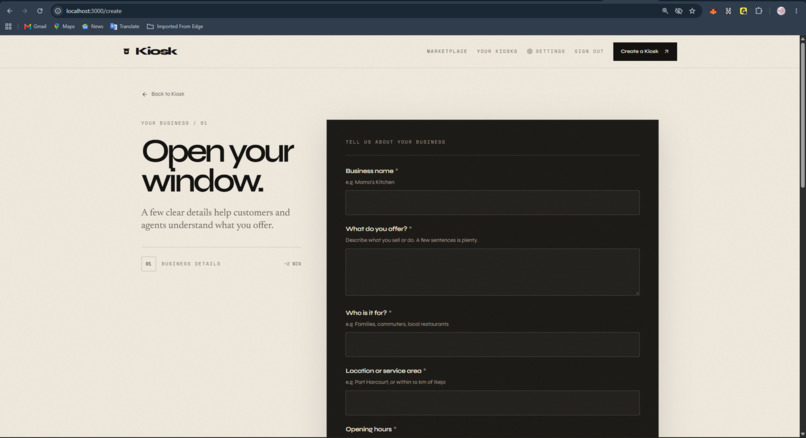The image size is (806, 438).
Task: Click the address bar URL localhost:3000/create
Action: click(x=94, y=11)
